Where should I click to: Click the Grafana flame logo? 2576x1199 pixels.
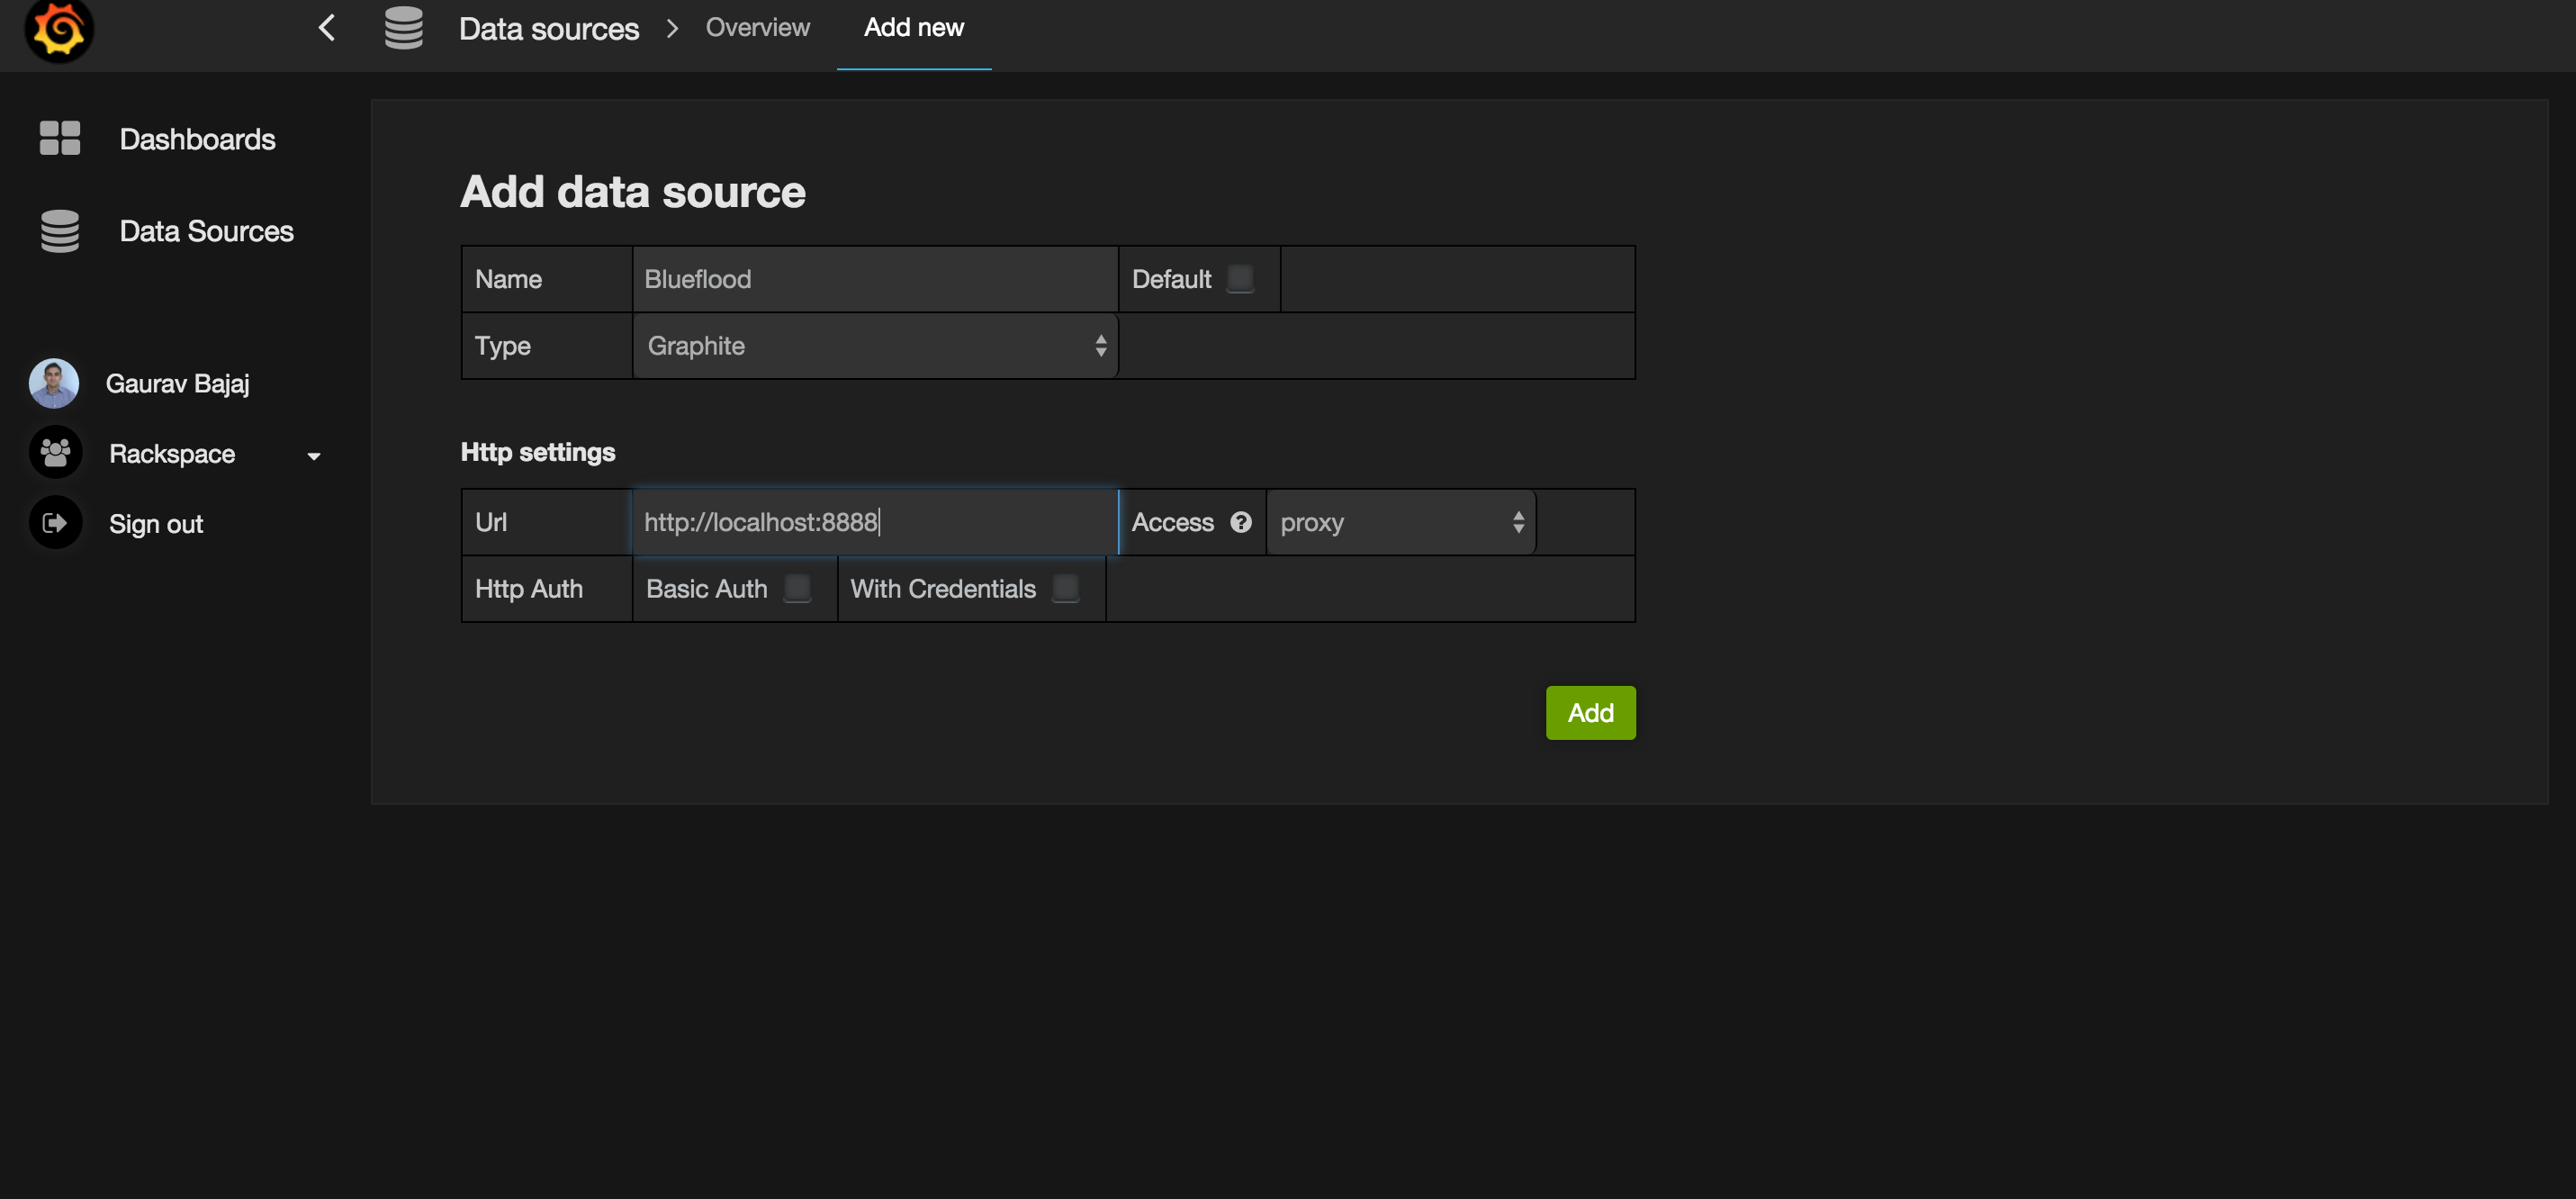tap(58, 29)
